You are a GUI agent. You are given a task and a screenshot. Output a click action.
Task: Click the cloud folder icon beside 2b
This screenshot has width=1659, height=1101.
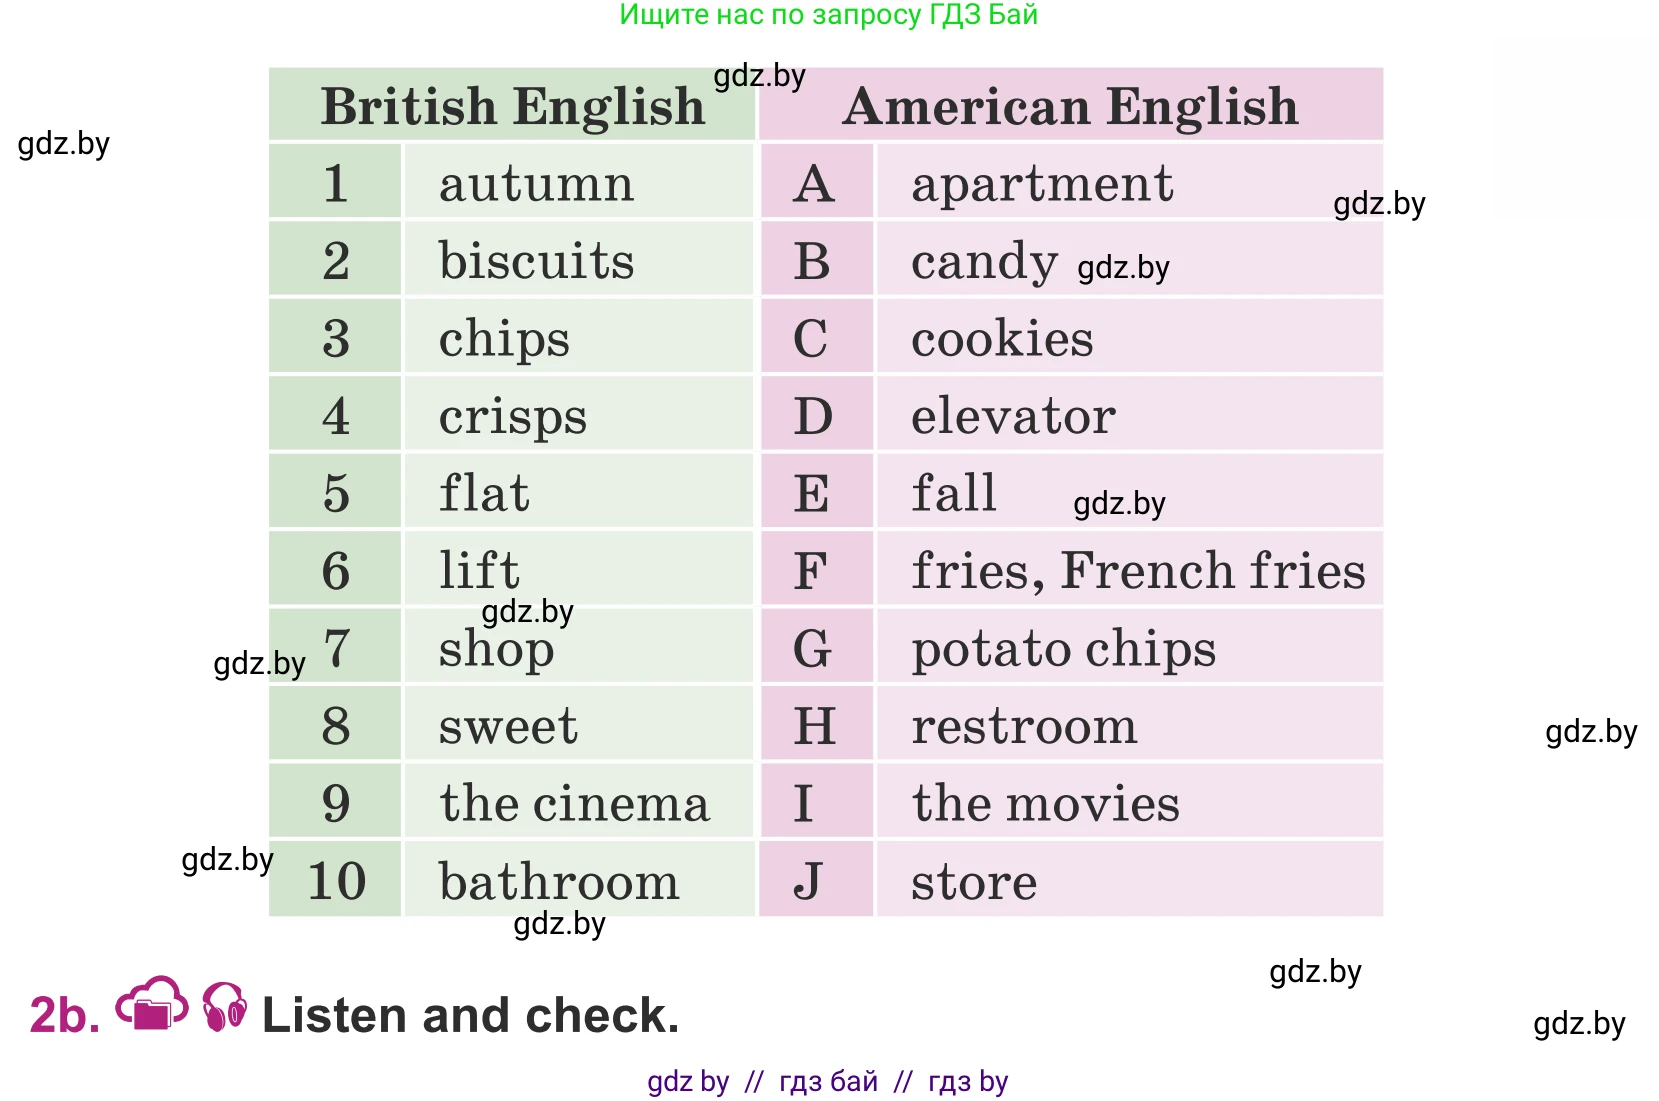click(152, 1004)
